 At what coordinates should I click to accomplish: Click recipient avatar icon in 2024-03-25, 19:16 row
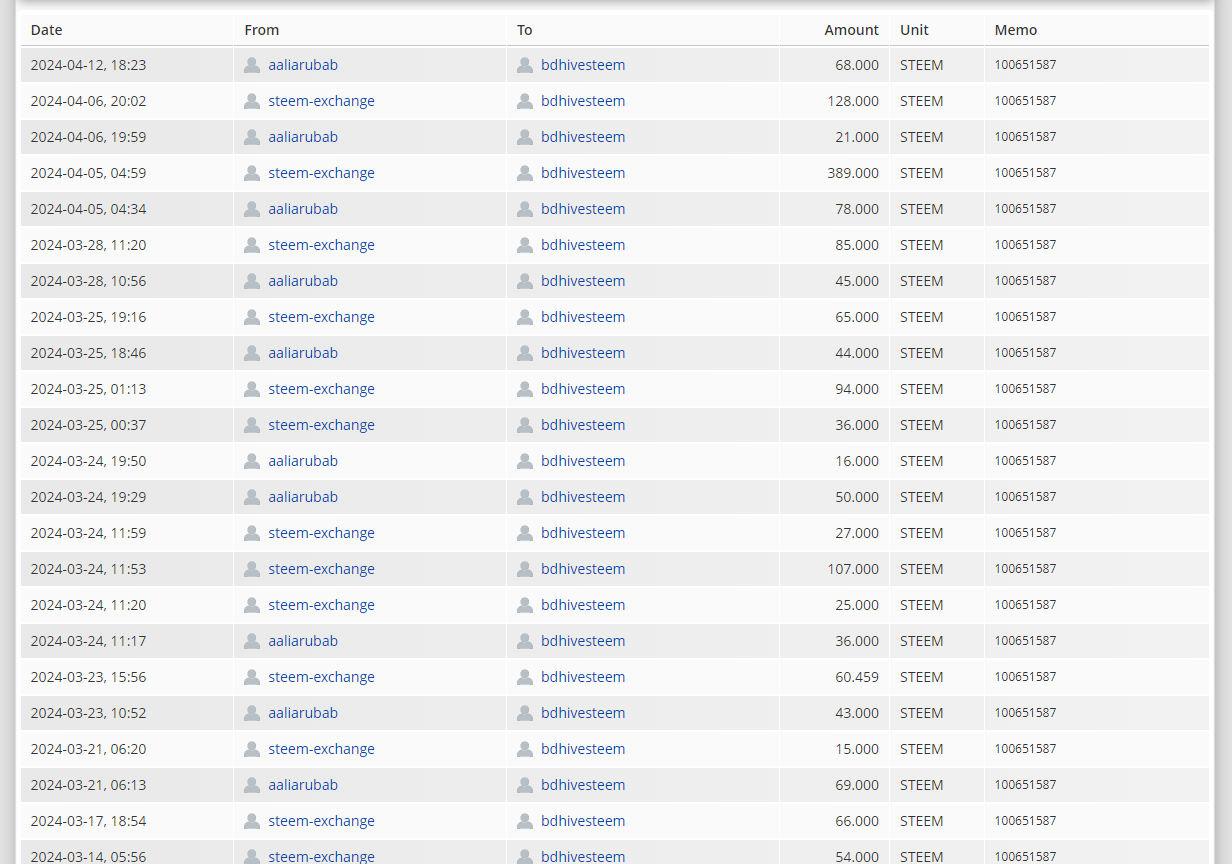[525, 317]
